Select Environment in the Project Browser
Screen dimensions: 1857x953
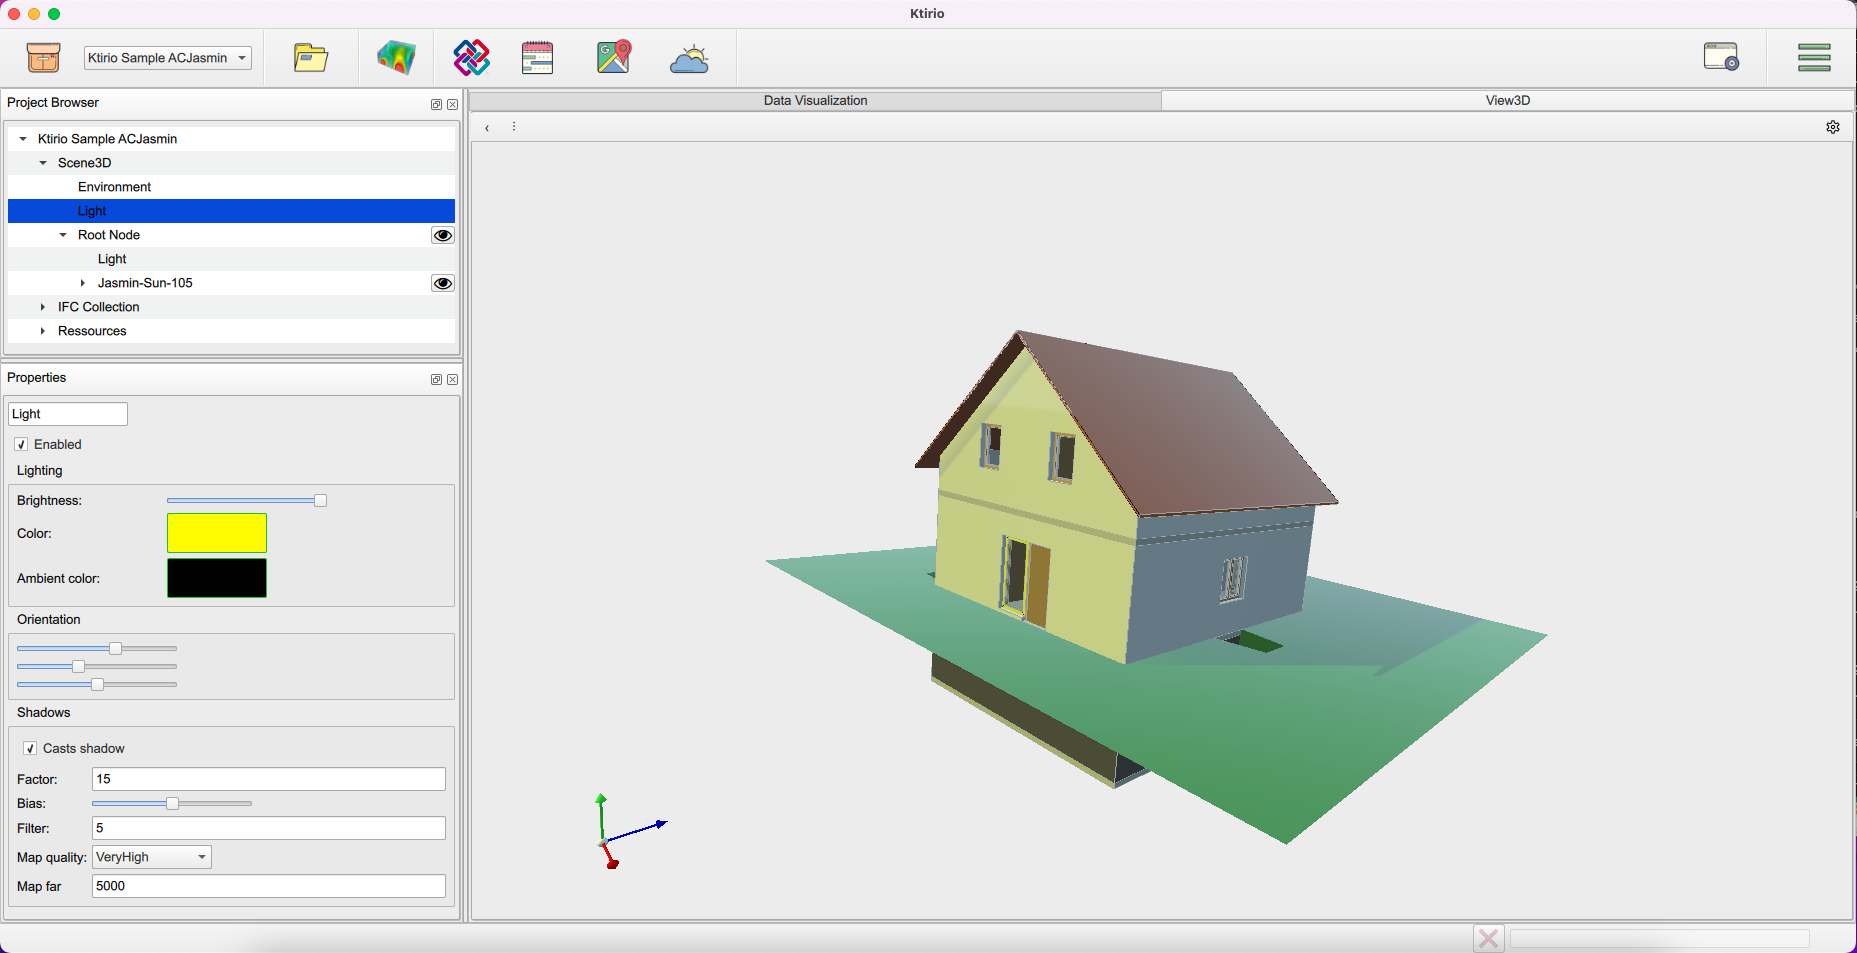[114, 187]
